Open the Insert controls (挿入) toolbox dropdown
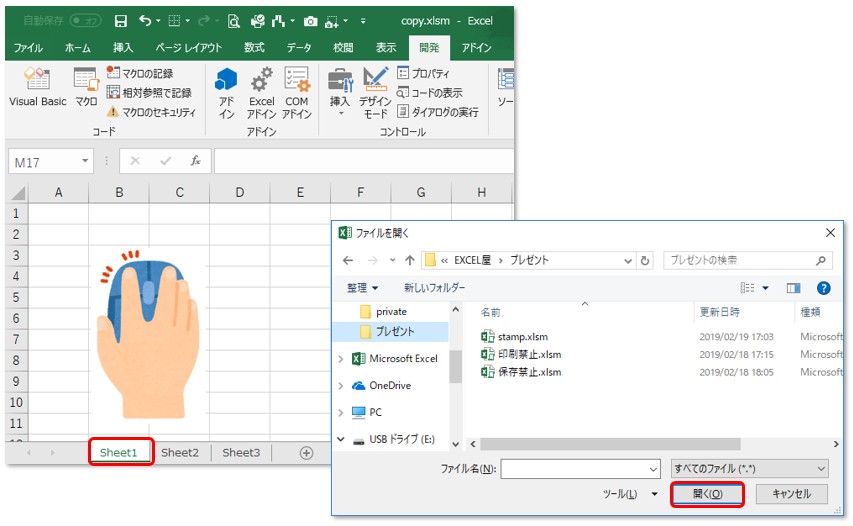853x526 pixels. click(340, 92)
